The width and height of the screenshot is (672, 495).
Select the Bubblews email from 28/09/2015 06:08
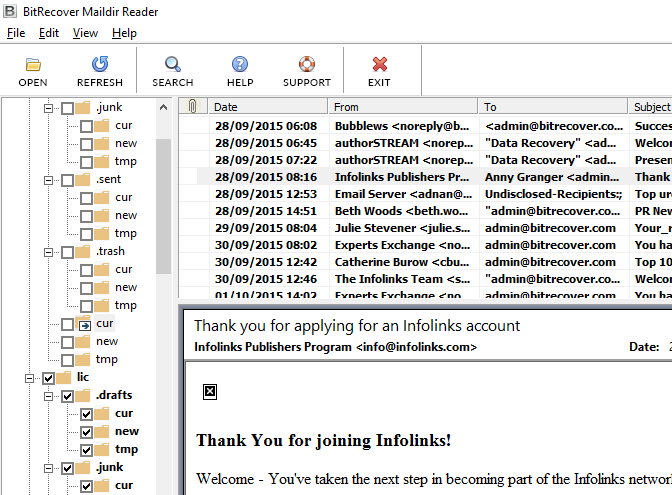(426, 126)
